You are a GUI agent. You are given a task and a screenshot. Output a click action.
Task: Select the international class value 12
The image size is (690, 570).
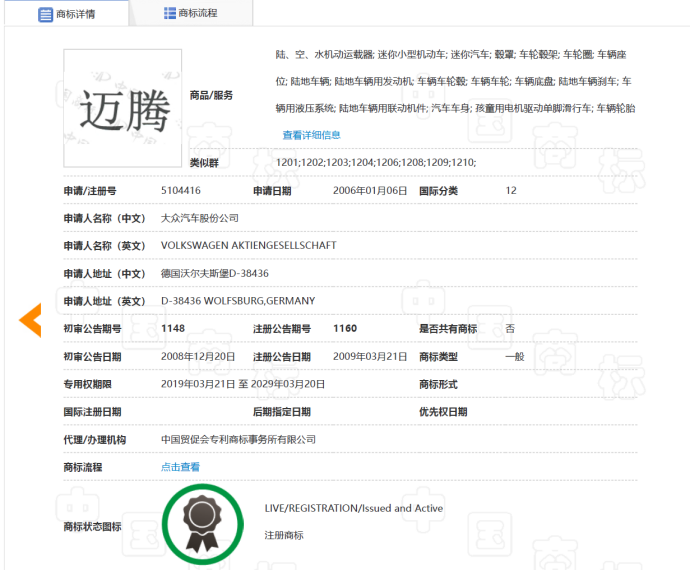pos(511,191)
